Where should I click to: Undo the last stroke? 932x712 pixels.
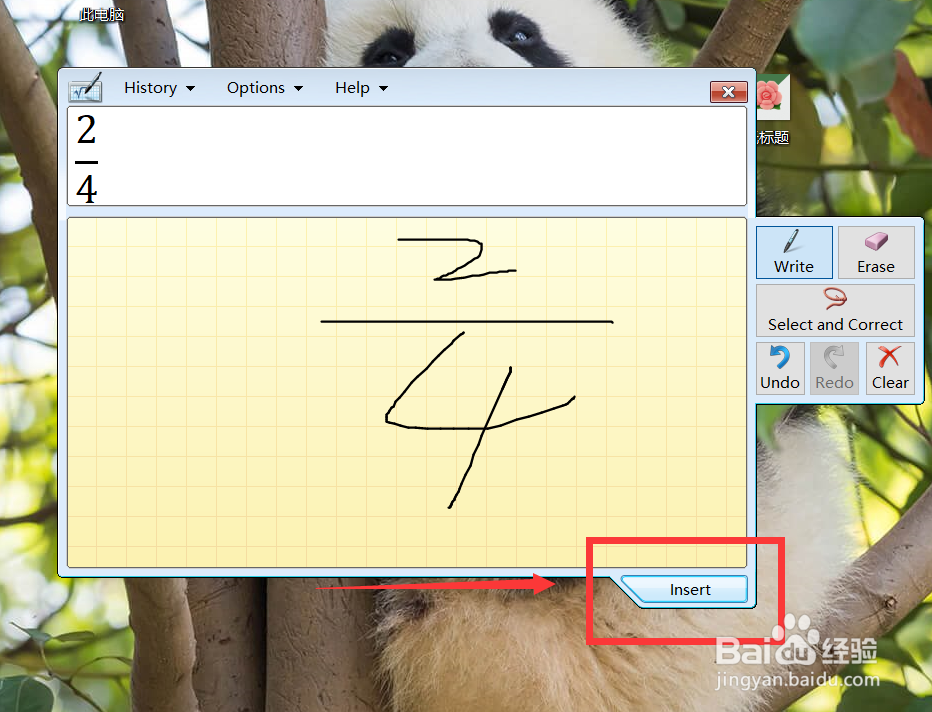[780, 368]
